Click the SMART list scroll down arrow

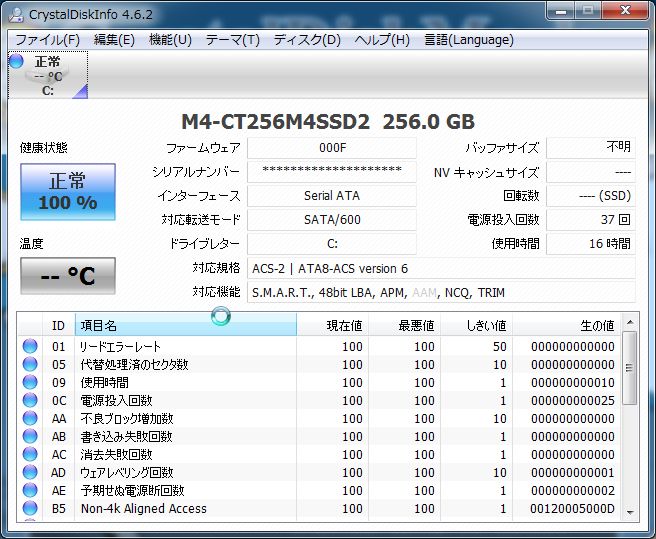coord(630,512)
